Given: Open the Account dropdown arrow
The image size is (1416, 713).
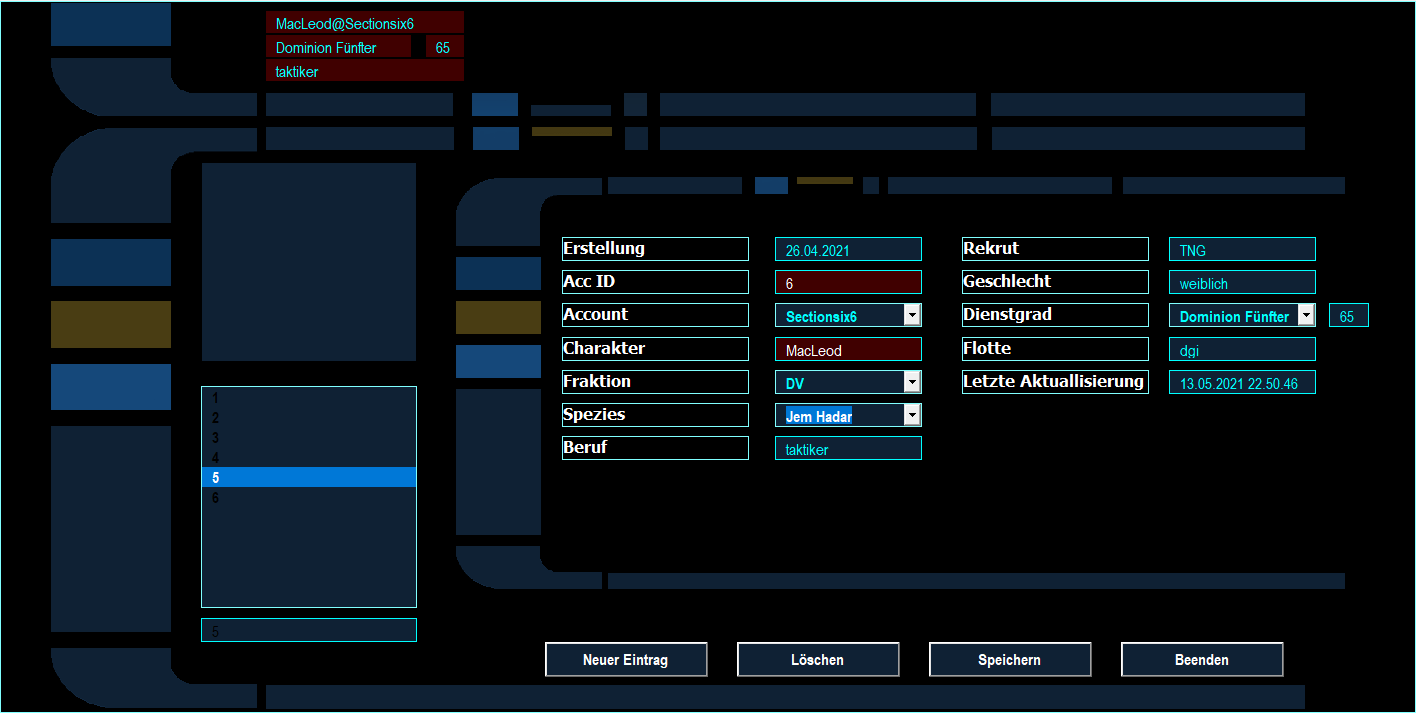Looking at the screenshot, I should 911,315.
